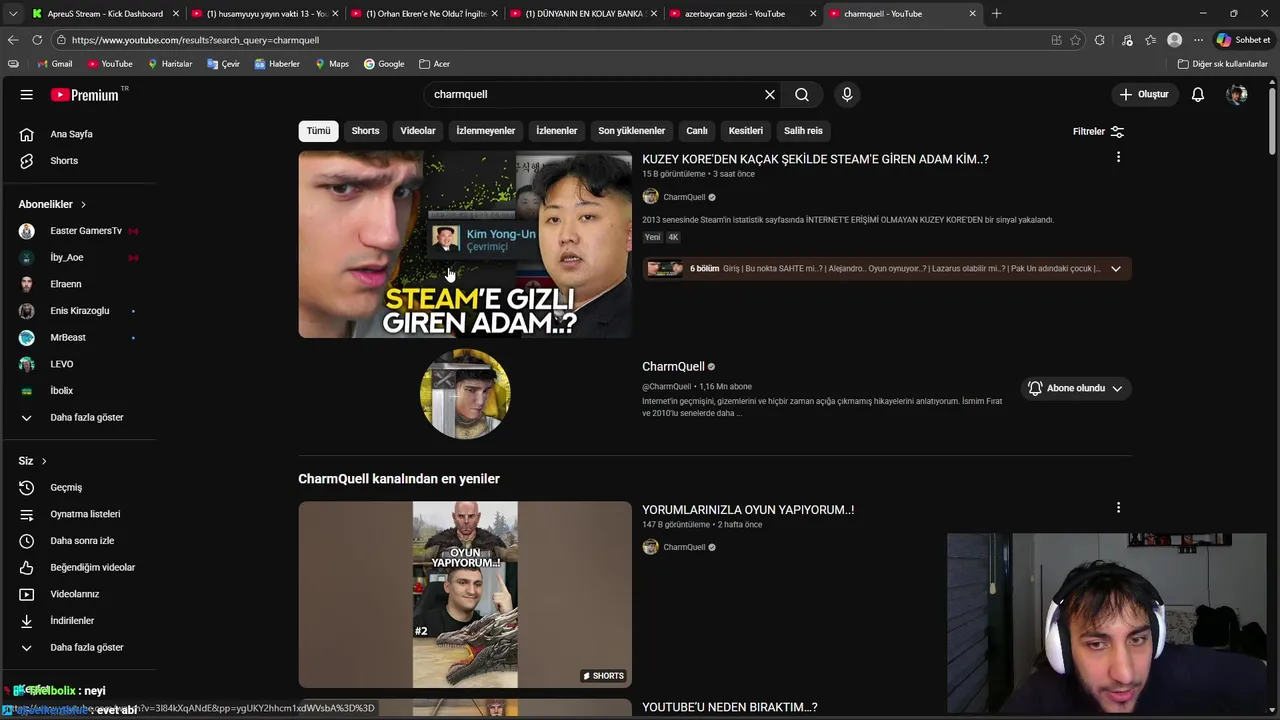Open the Abone olundu subscription dropdown

click(1076, 388)
